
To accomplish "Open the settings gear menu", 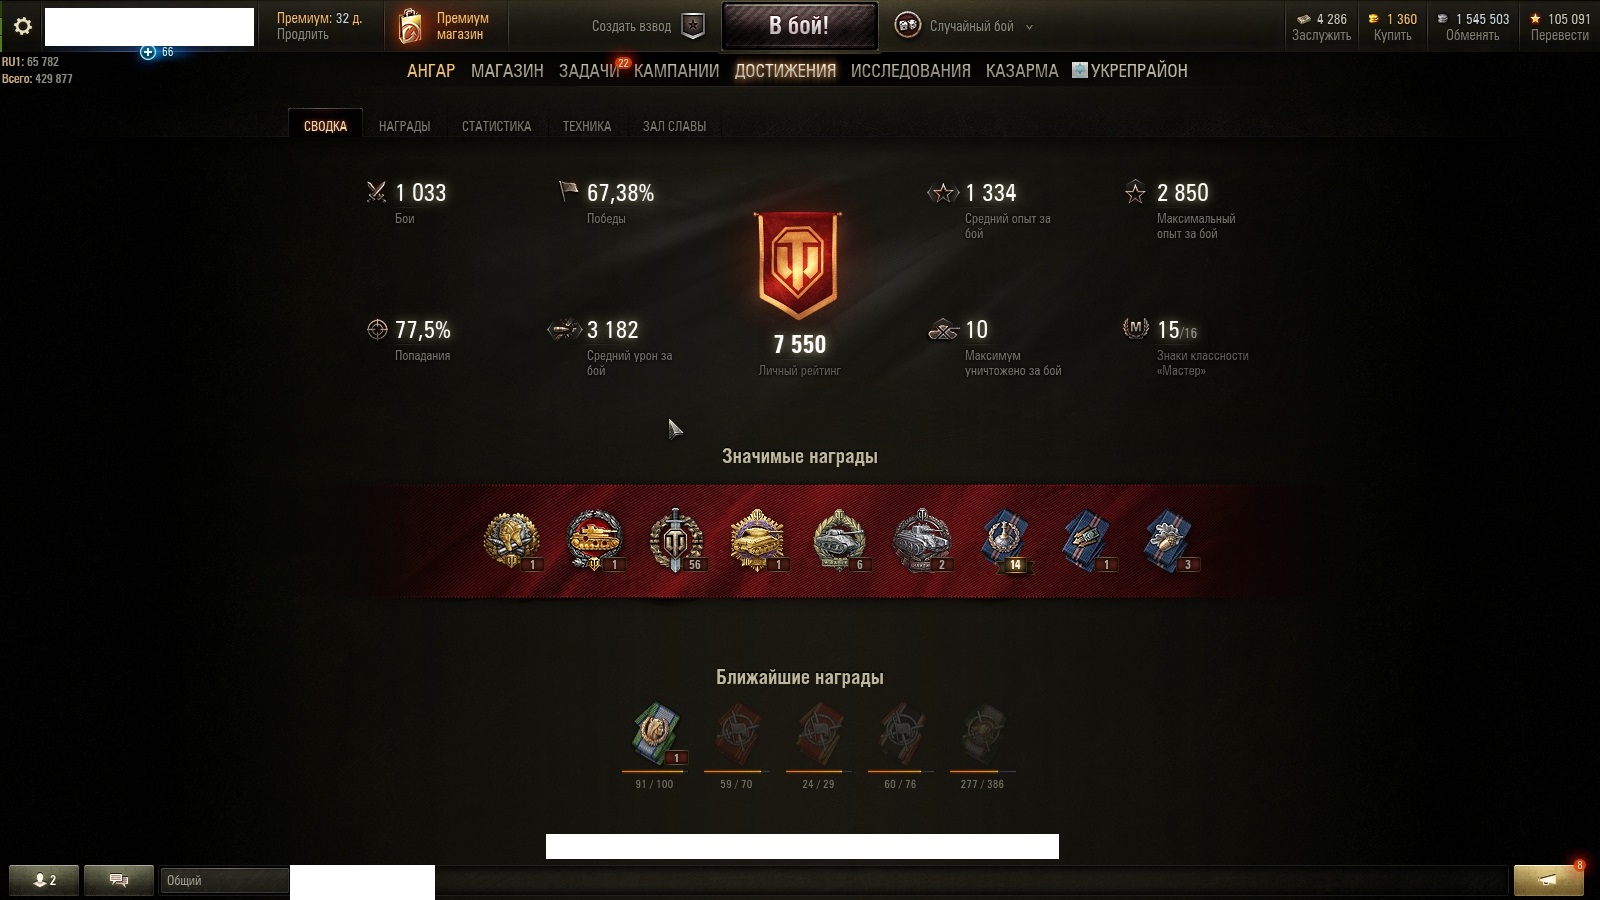I will (x=22, y=27).
